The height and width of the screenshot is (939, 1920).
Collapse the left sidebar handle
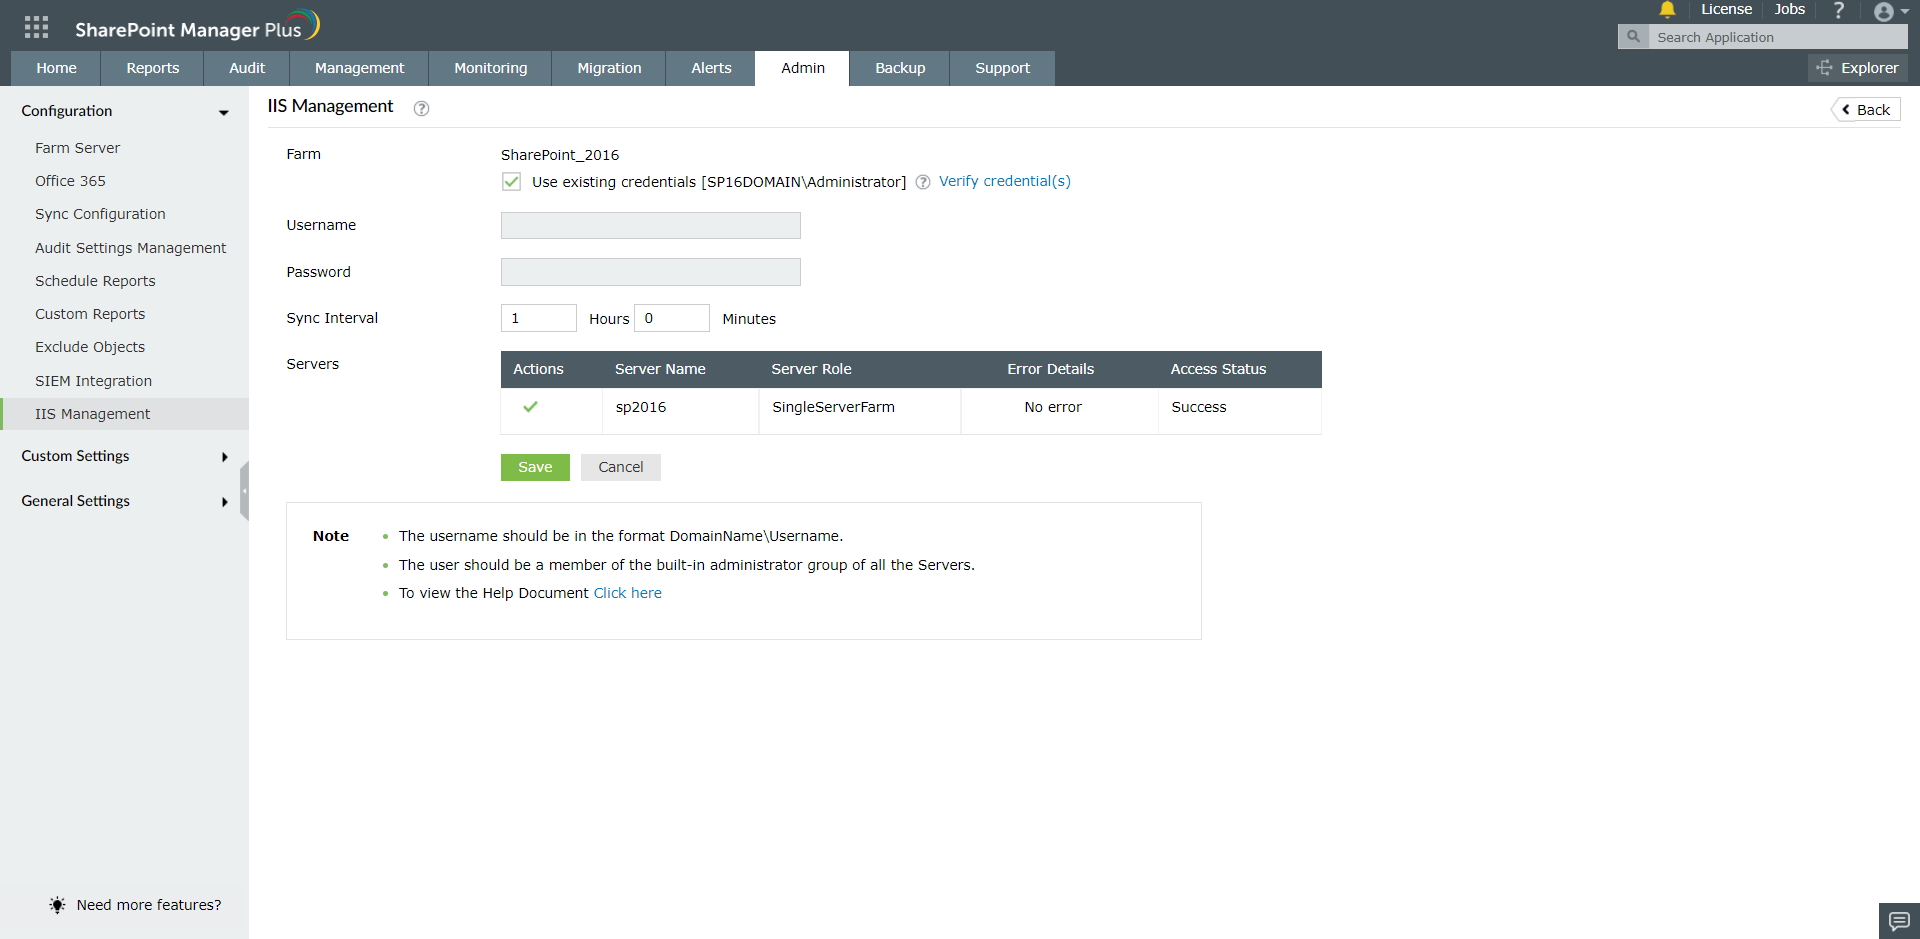tap(244, 491)
